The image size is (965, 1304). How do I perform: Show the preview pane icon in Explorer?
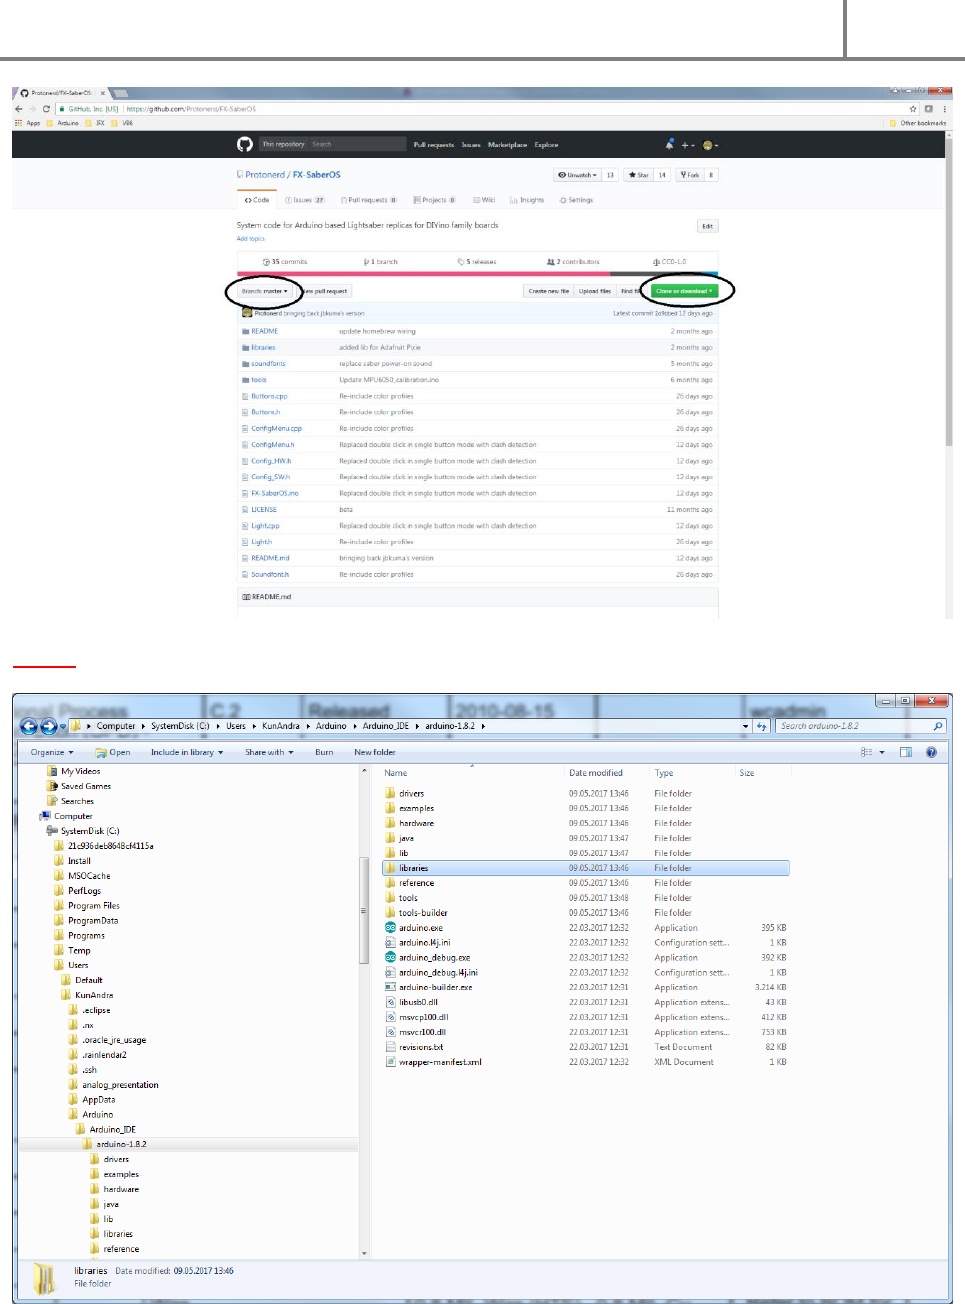[905, 752]
